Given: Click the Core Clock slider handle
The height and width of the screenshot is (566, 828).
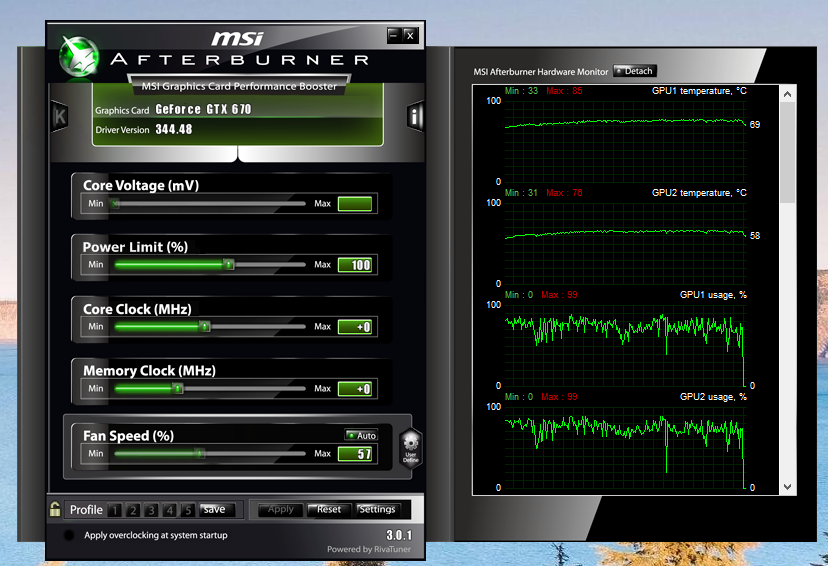Looking at the screenshot, I should [x=205, y=326].
